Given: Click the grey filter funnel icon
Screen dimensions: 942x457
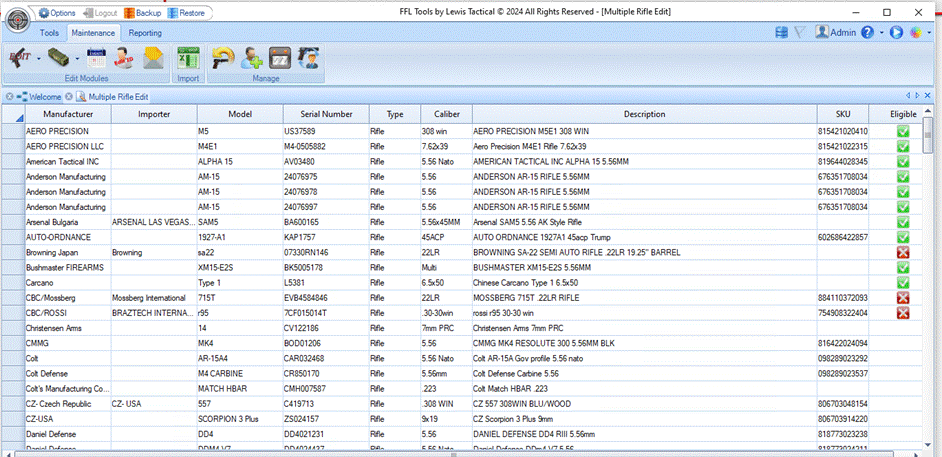Looking at the screenshot, I should click(799, 33).
